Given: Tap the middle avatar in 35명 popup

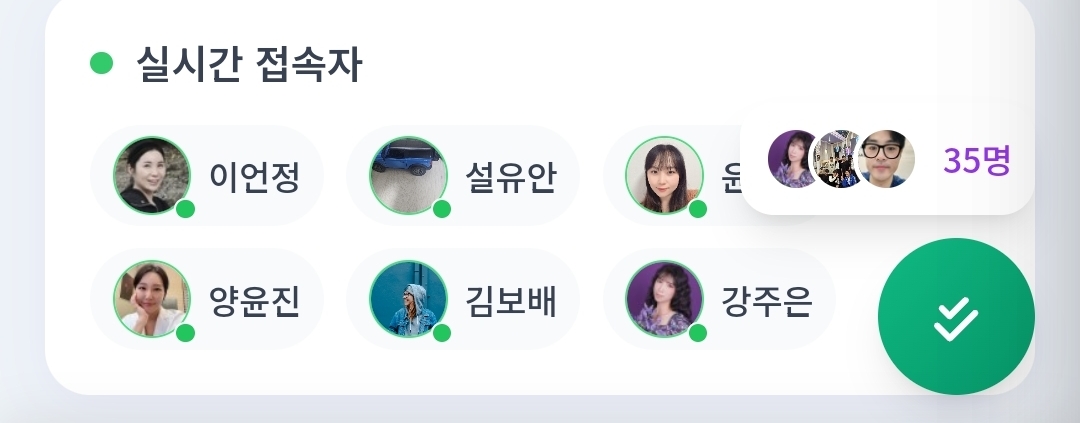Looking at the screenshot, I should [x=840, y=159].
